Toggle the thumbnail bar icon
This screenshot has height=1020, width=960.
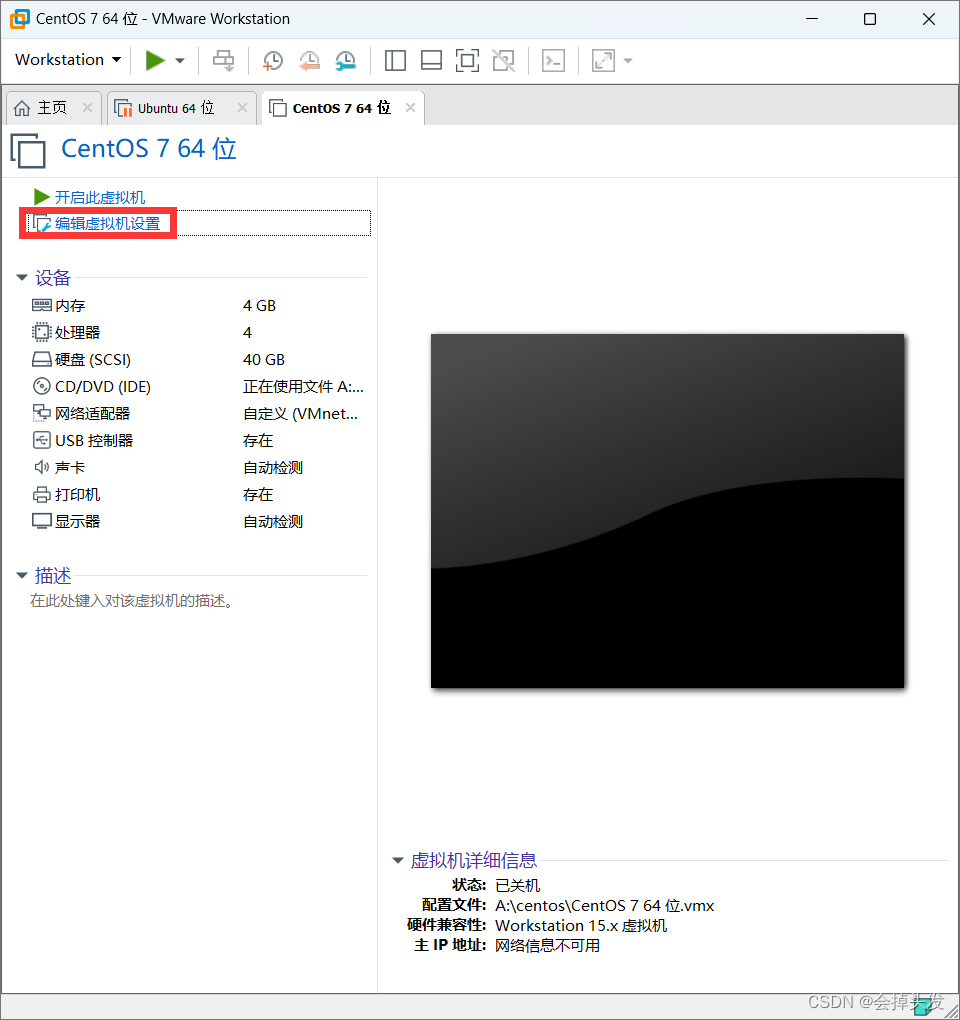coord(431,60)
